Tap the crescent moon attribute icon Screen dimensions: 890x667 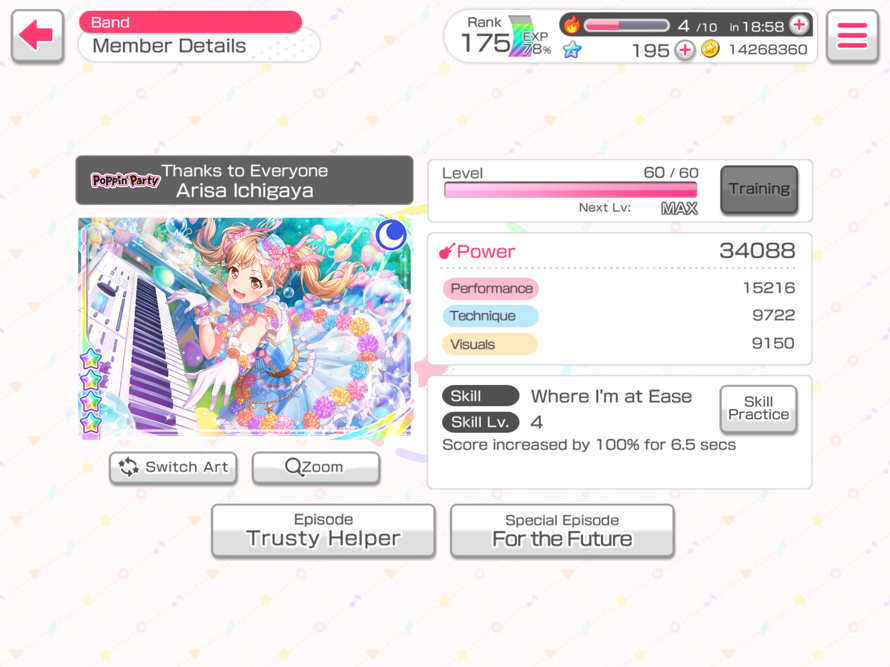[x=391, y=234]
